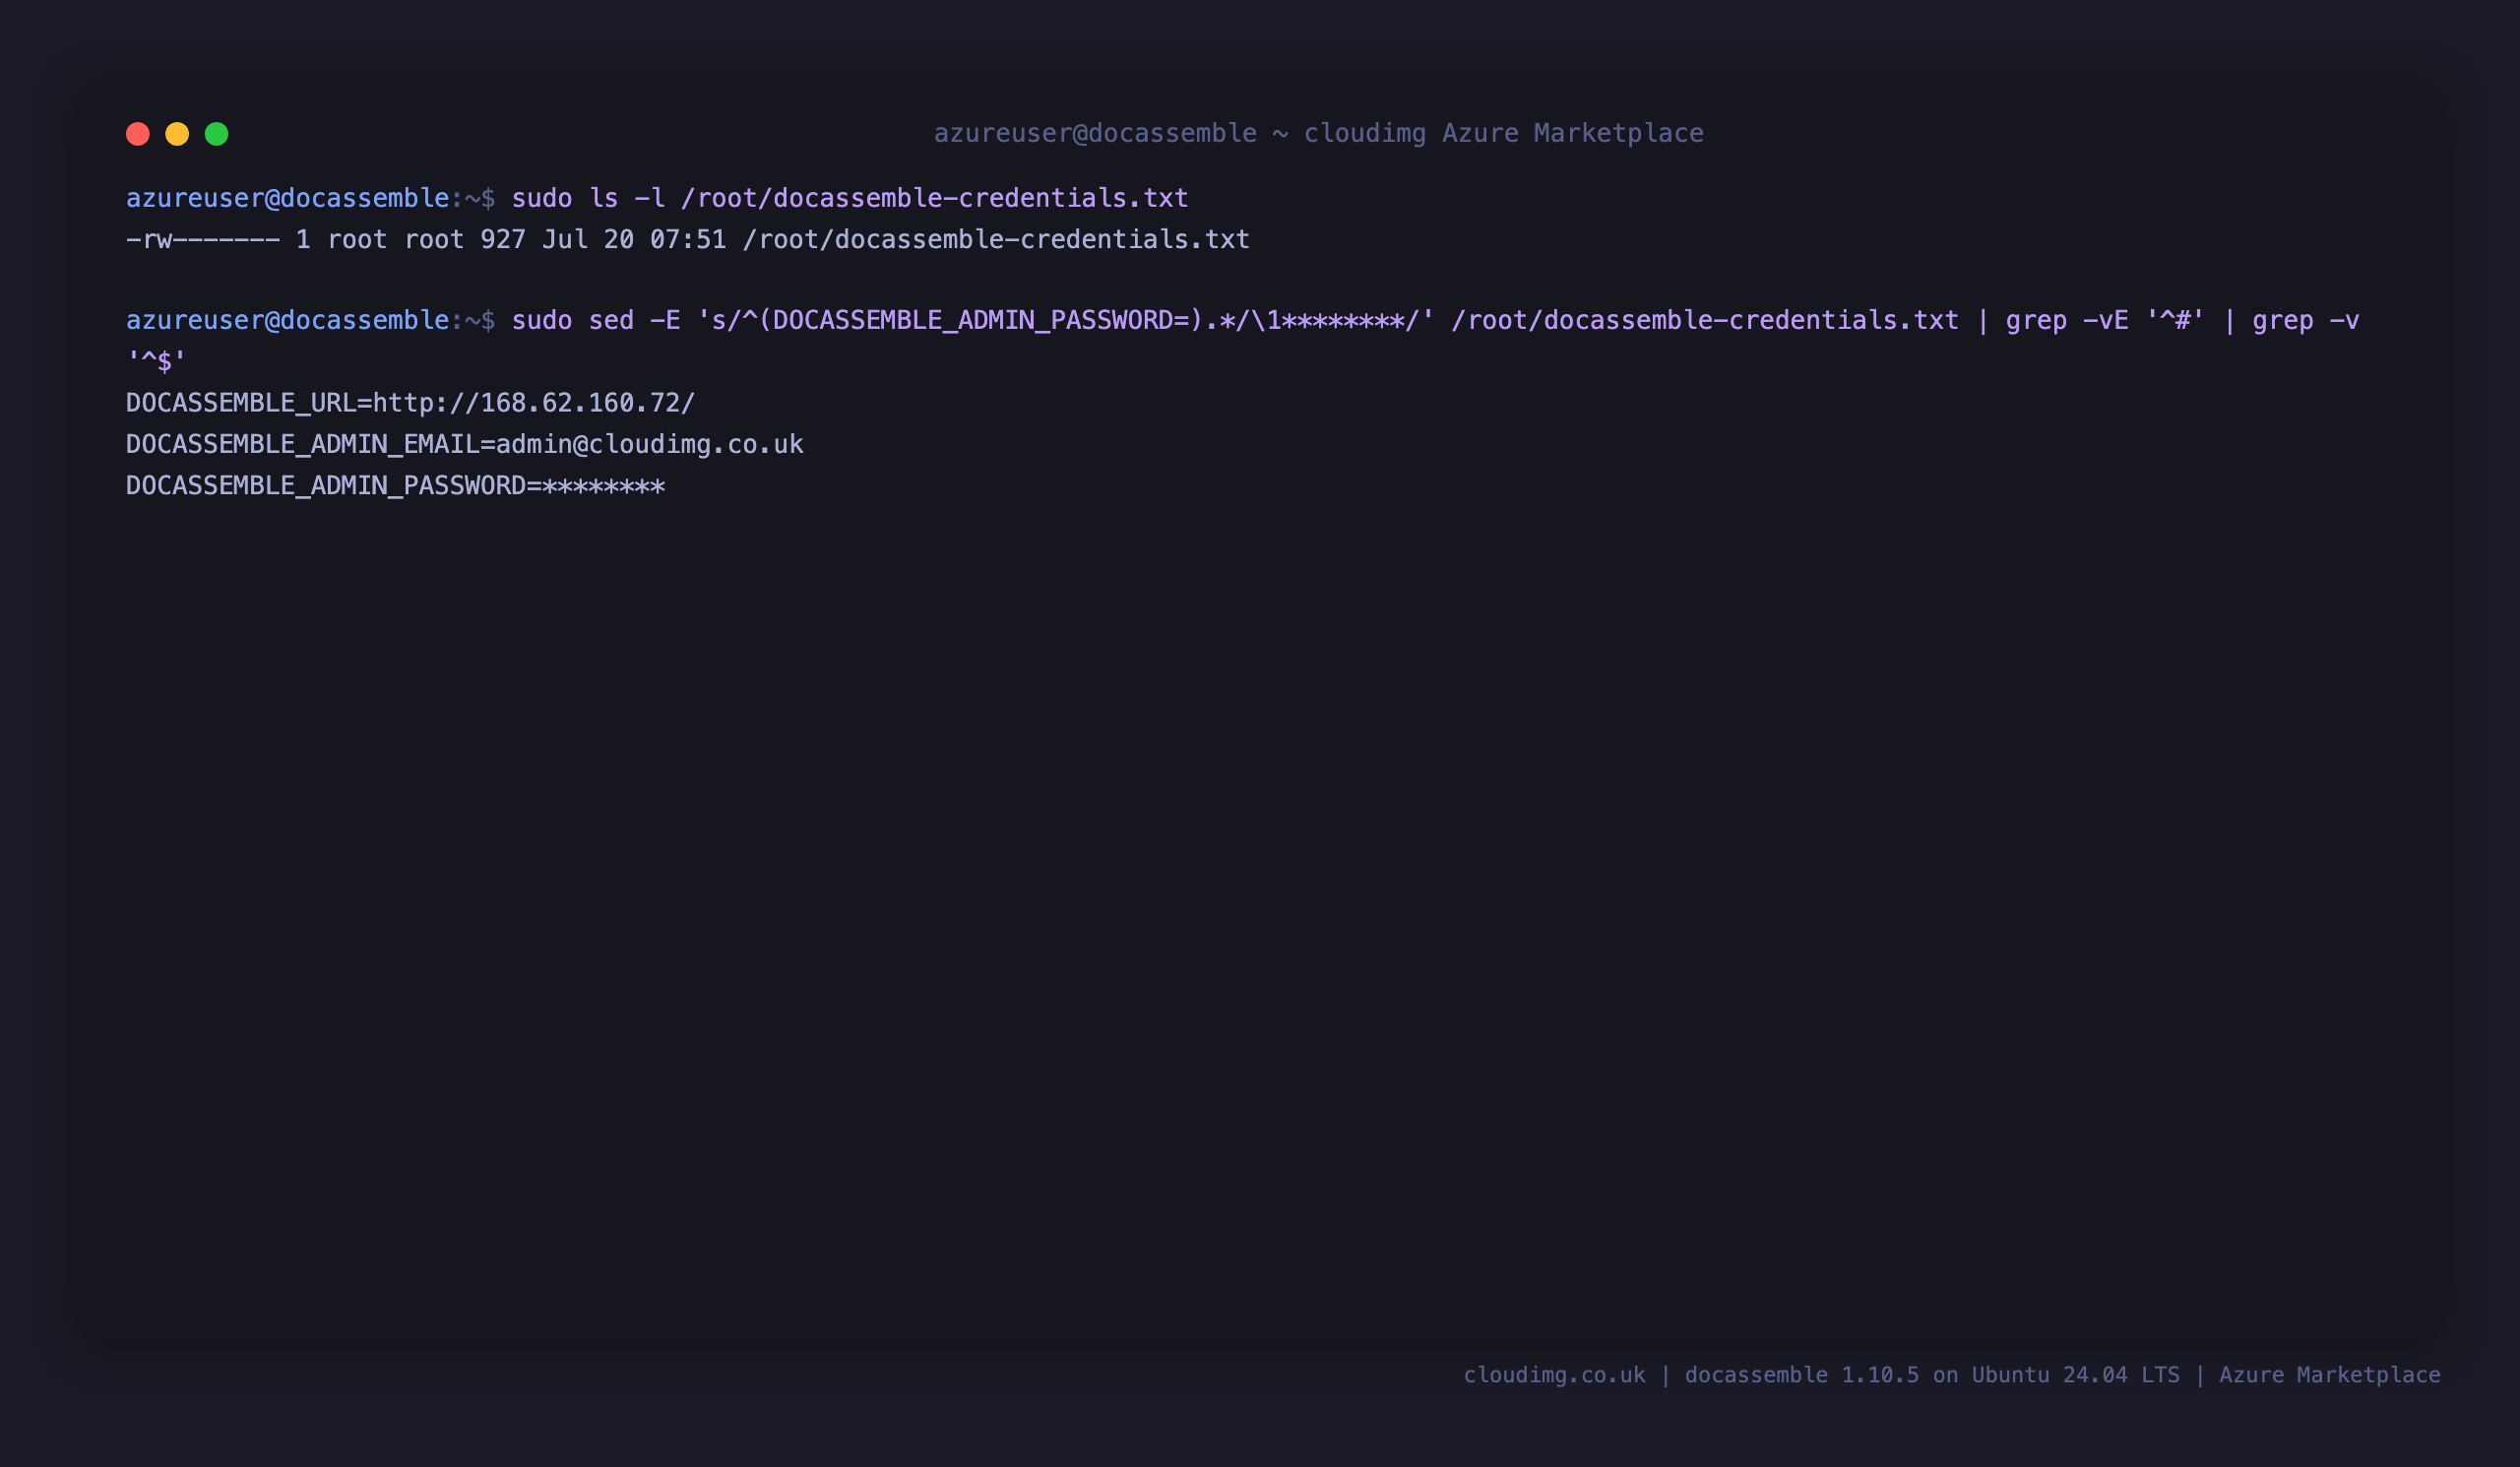Click the masked 'DOCASSEMBLE_ADMIN_PASSWORD=********' line
The width and height of the screenshot is (2520, 1467).
(x=396, y=486)
